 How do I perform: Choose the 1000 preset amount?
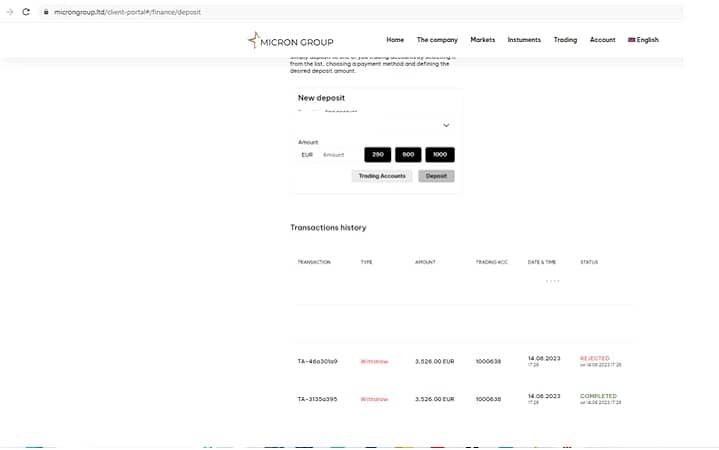point(440,155)
